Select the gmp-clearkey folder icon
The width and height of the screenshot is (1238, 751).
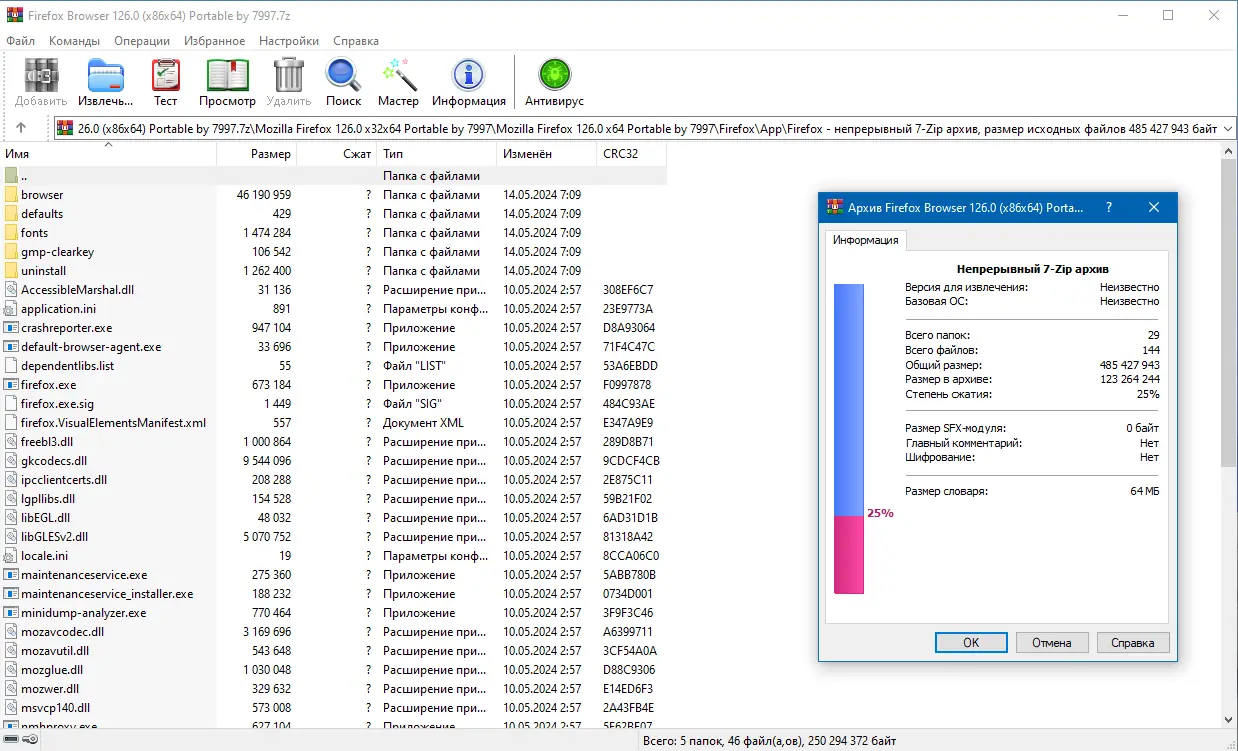[11, 252]
